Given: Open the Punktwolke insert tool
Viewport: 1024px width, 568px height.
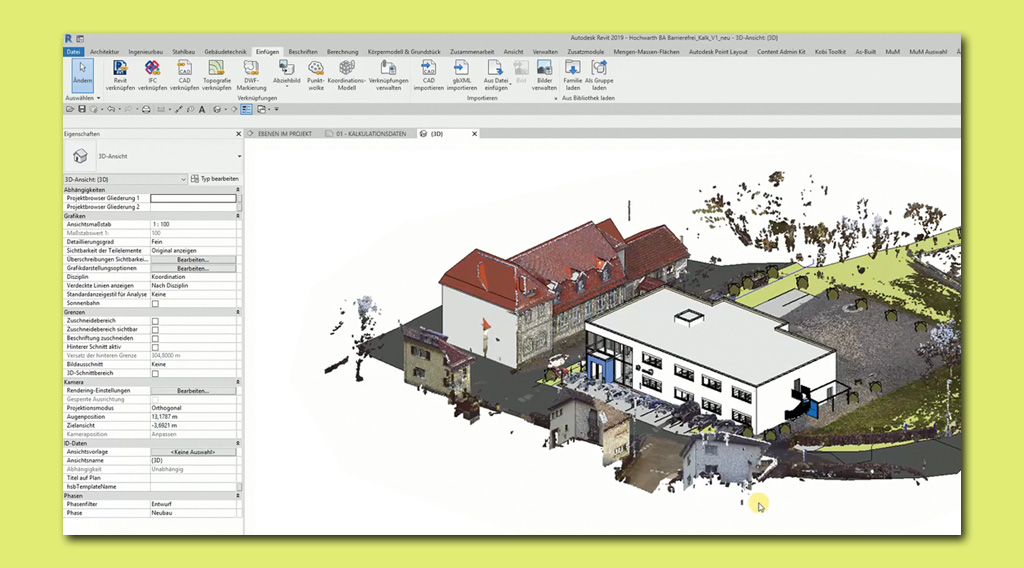Looking at the screenshot, I should (316, 69).
